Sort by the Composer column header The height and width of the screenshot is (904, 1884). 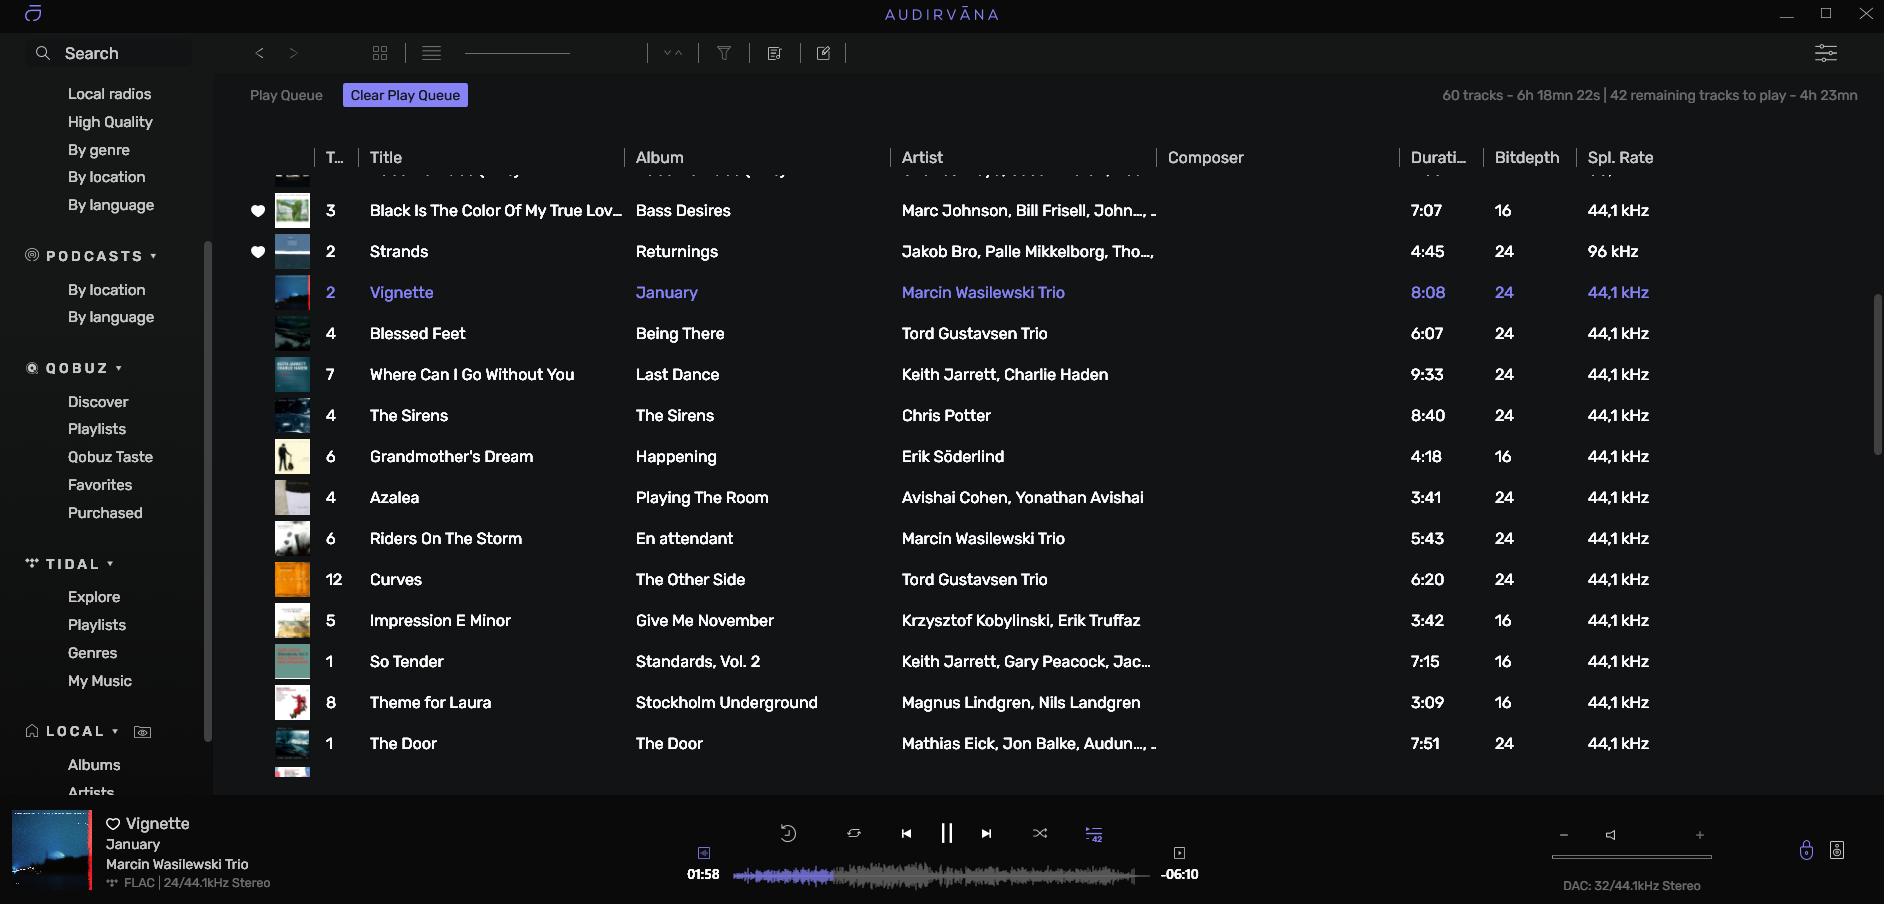1206,157
